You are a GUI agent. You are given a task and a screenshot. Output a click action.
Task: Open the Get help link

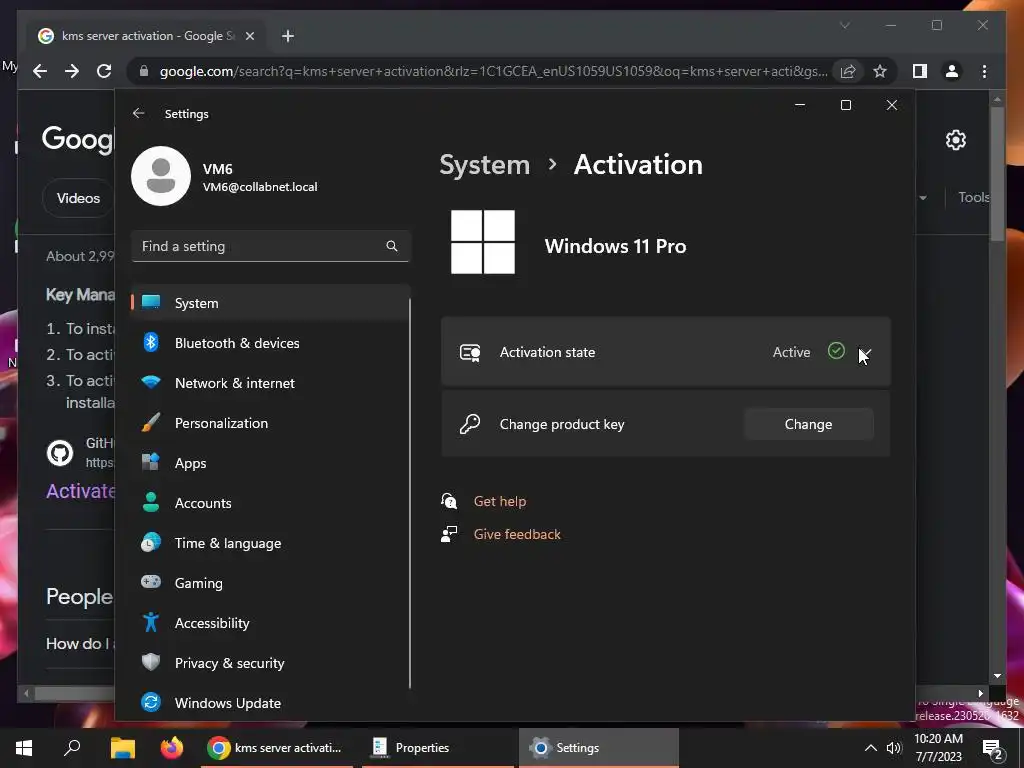(500, 502)
